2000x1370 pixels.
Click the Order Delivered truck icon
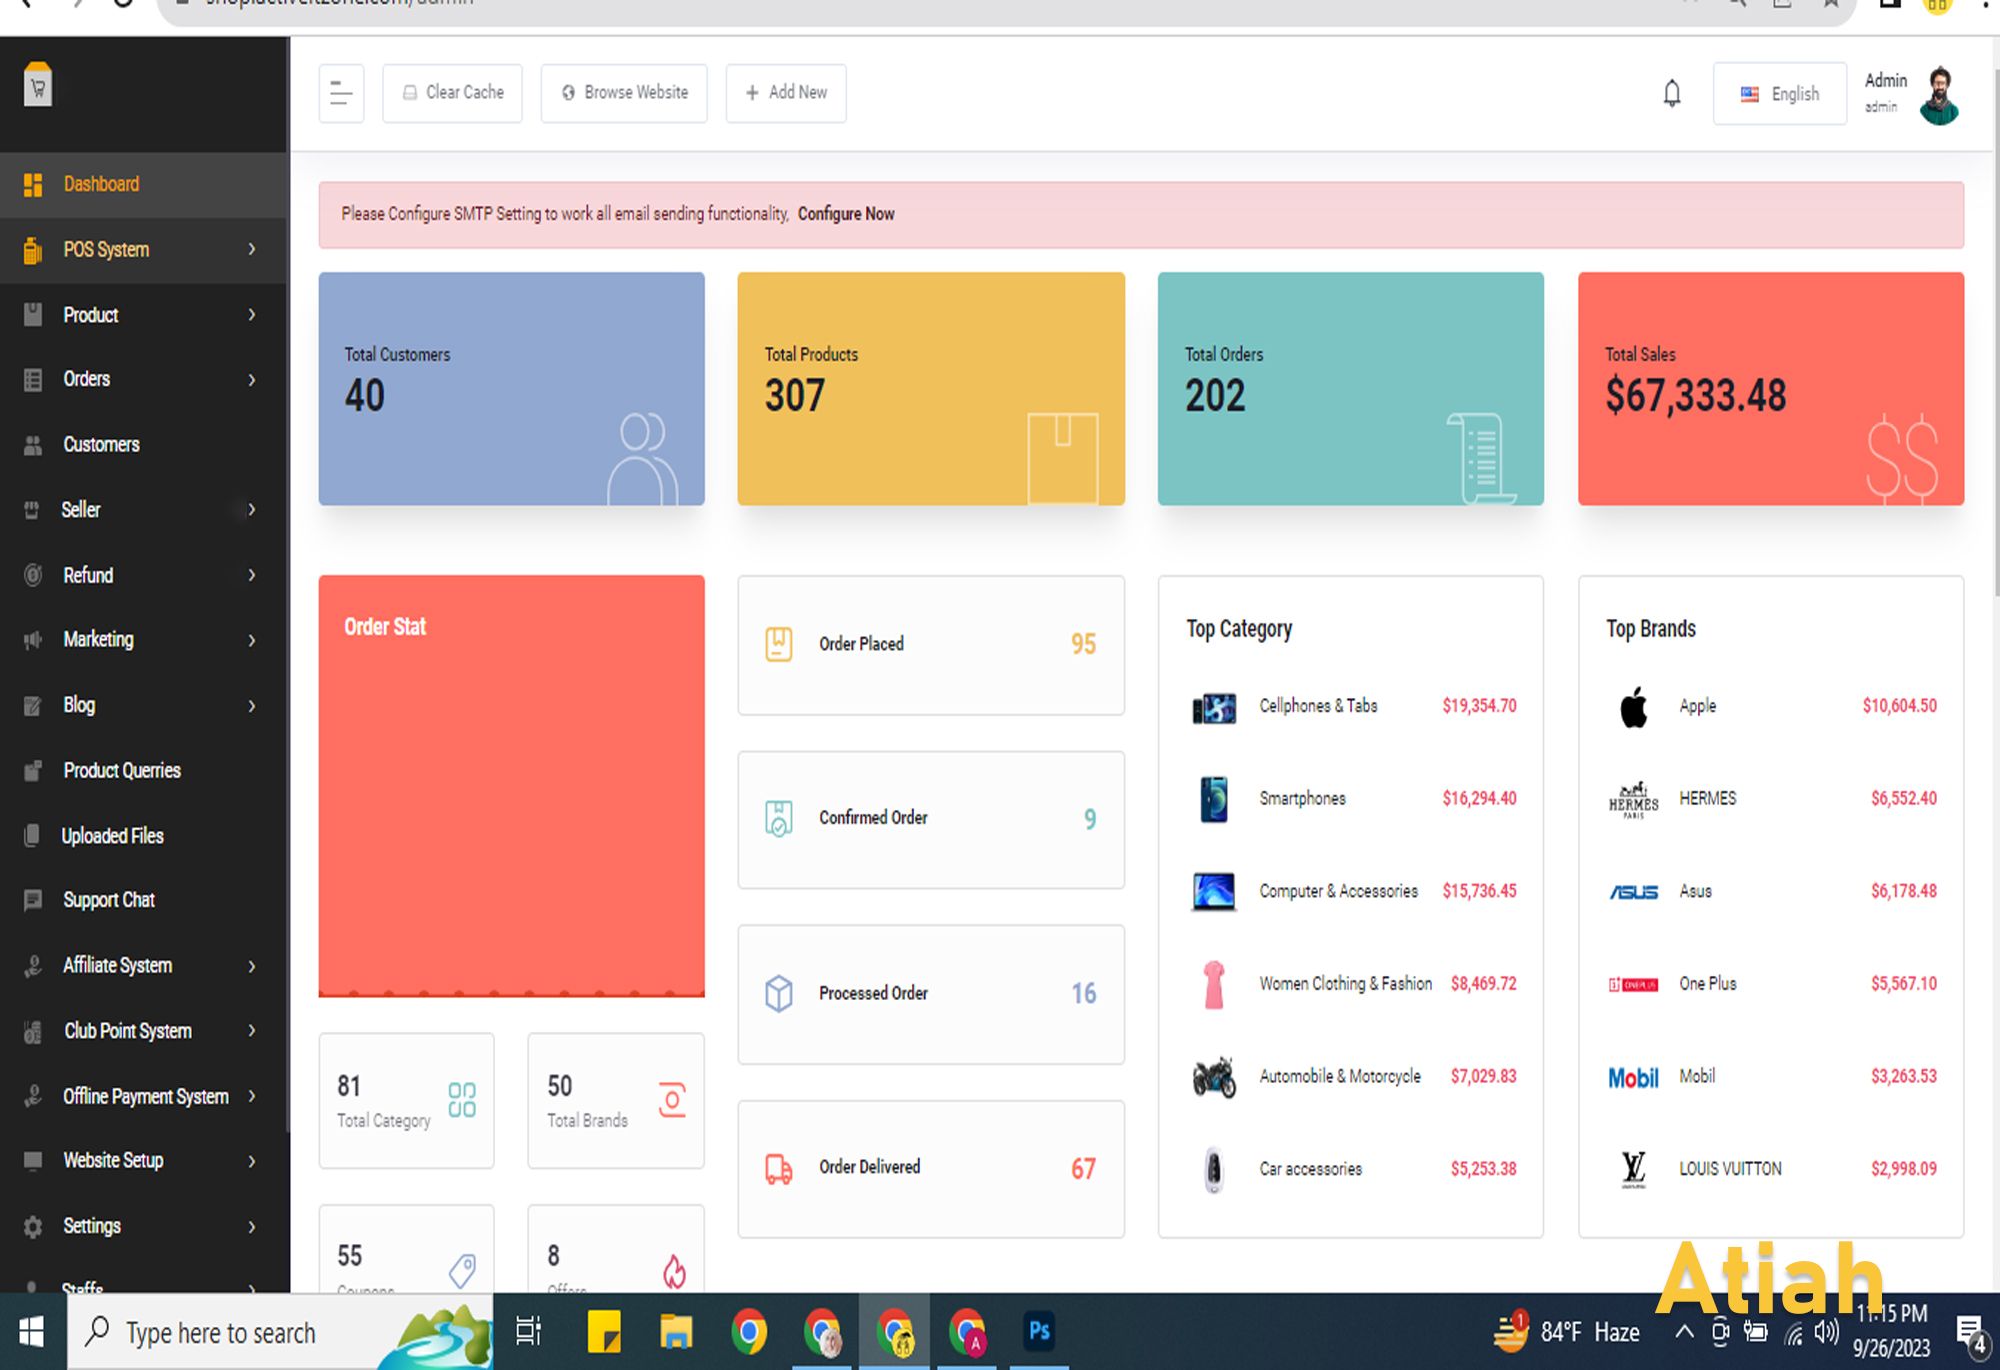(x=778, y=1168)
